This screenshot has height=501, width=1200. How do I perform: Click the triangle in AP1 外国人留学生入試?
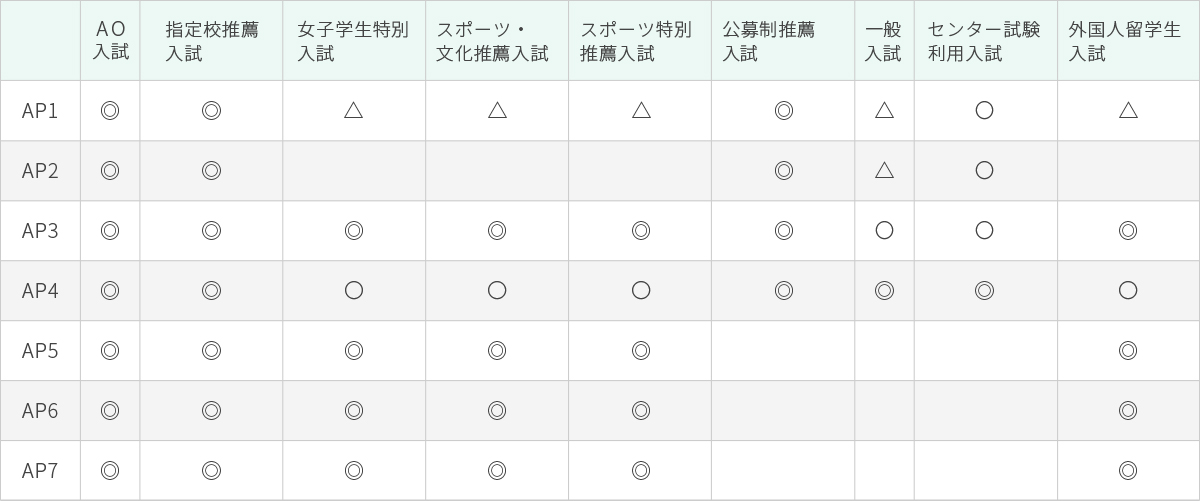click(1128, 110)
